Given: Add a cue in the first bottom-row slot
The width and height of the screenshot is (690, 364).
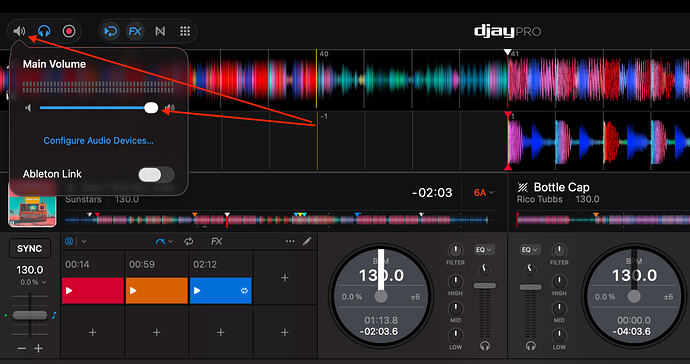Looking at the screenshot, I should click(x=92, y=332).
